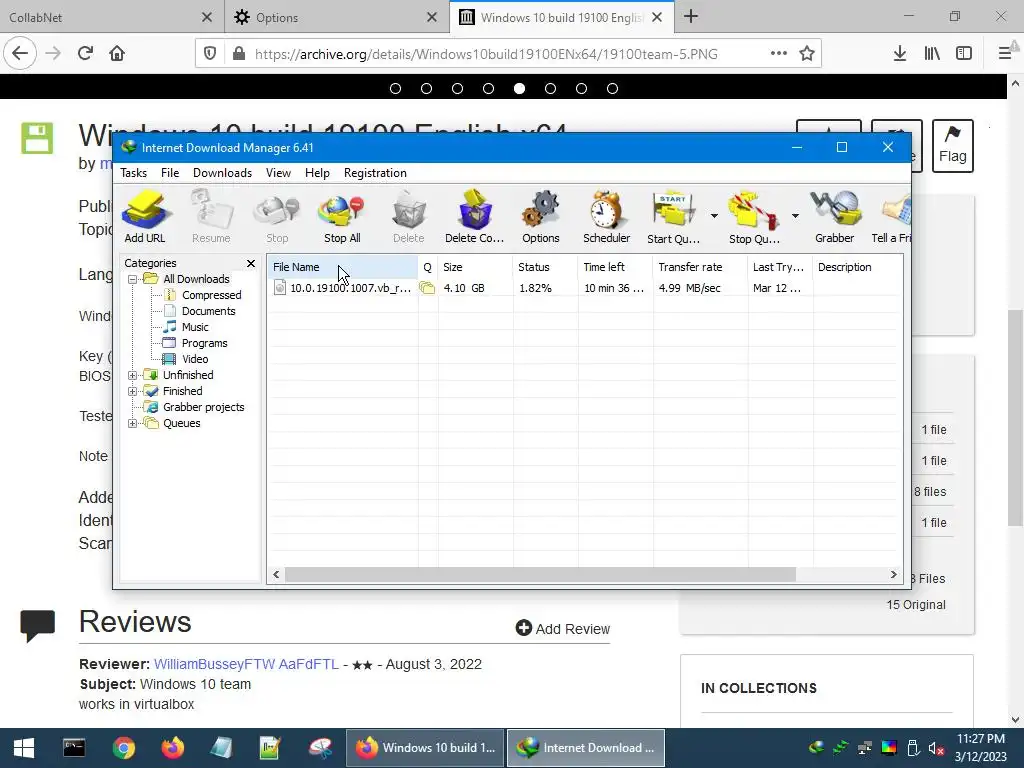1024x768 pixels.
Task: Open the Registration menu
Action: point(375,173)
